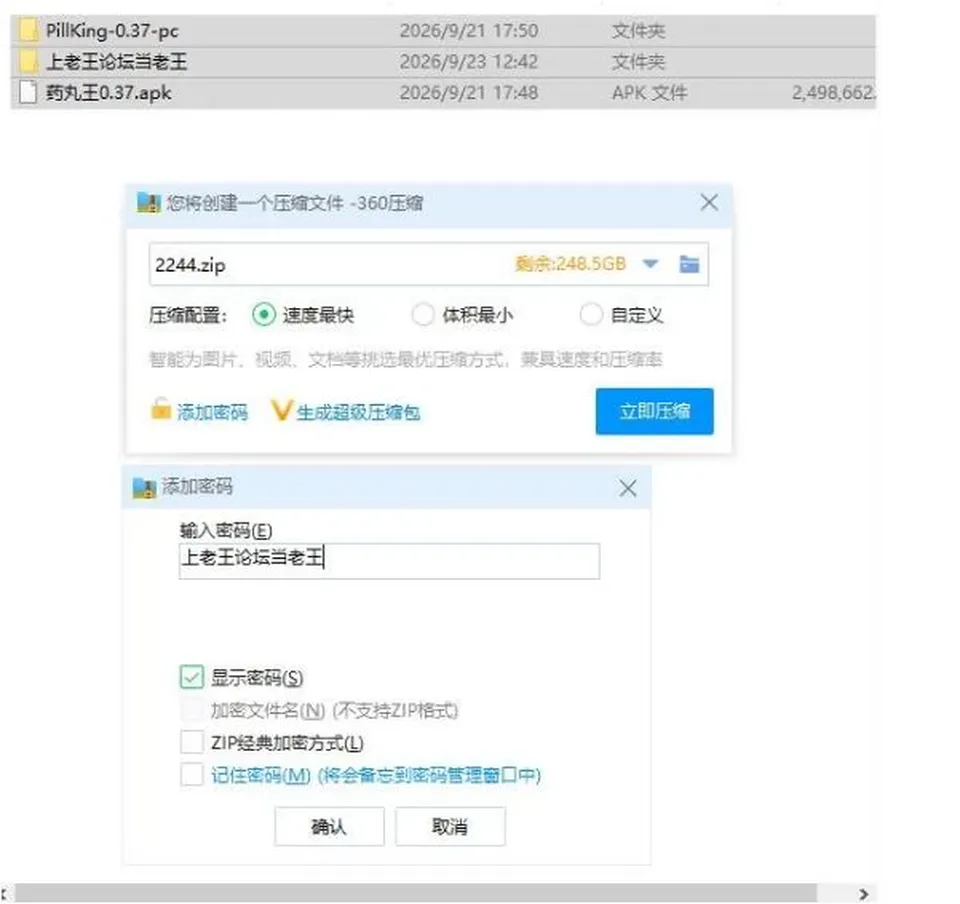Focus the 输入密码 password field
The height and width of the screenshot is (904, 960).
click(389, 561)
